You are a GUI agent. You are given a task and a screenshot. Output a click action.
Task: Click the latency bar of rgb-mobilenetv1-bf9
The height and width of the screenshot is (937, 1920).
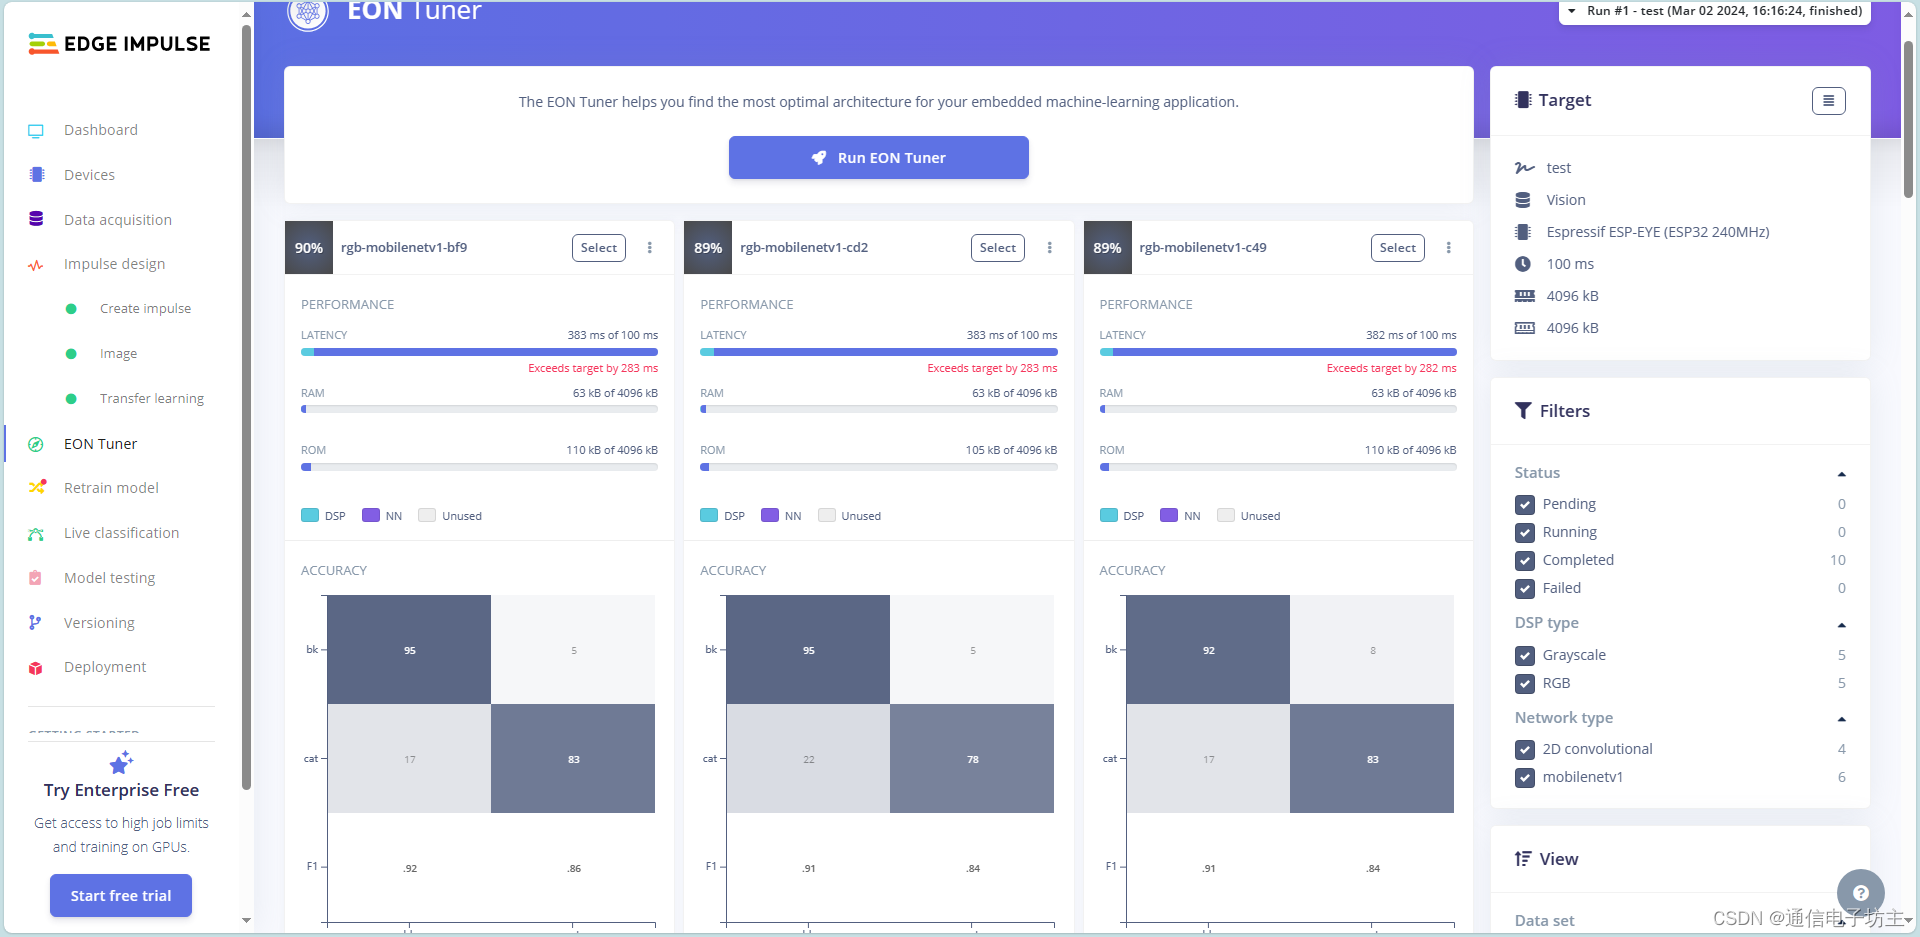click(479, 352)
